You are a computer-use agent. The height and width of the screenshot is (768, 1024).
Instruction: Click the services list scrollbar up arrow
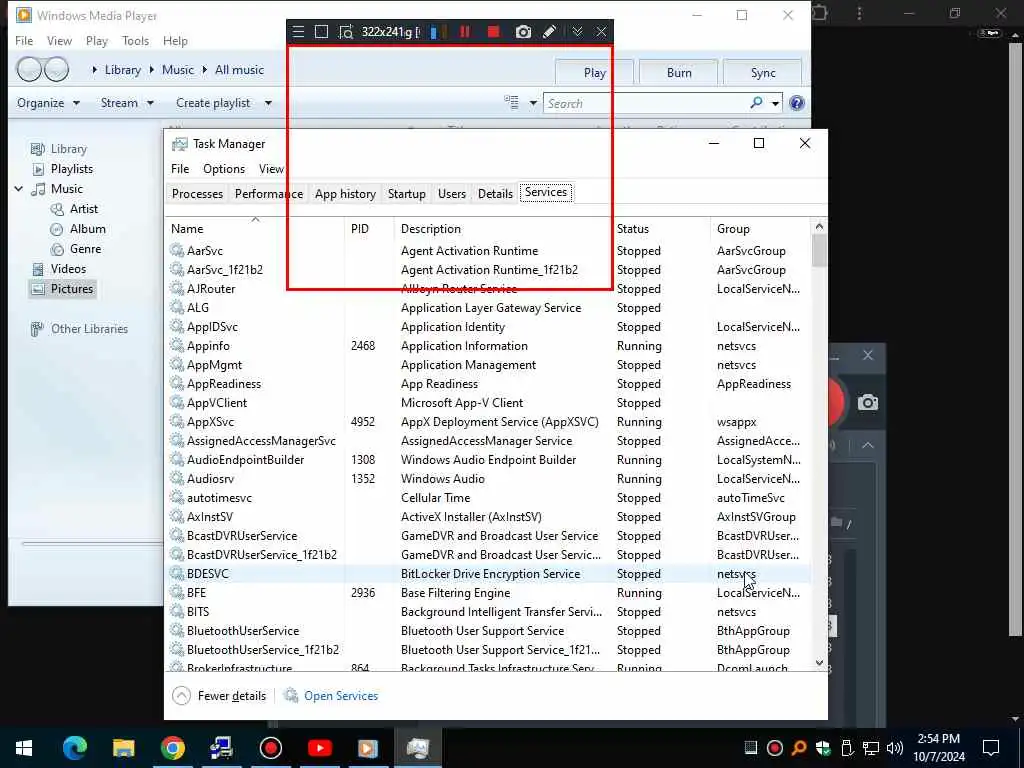pos(819,227)
